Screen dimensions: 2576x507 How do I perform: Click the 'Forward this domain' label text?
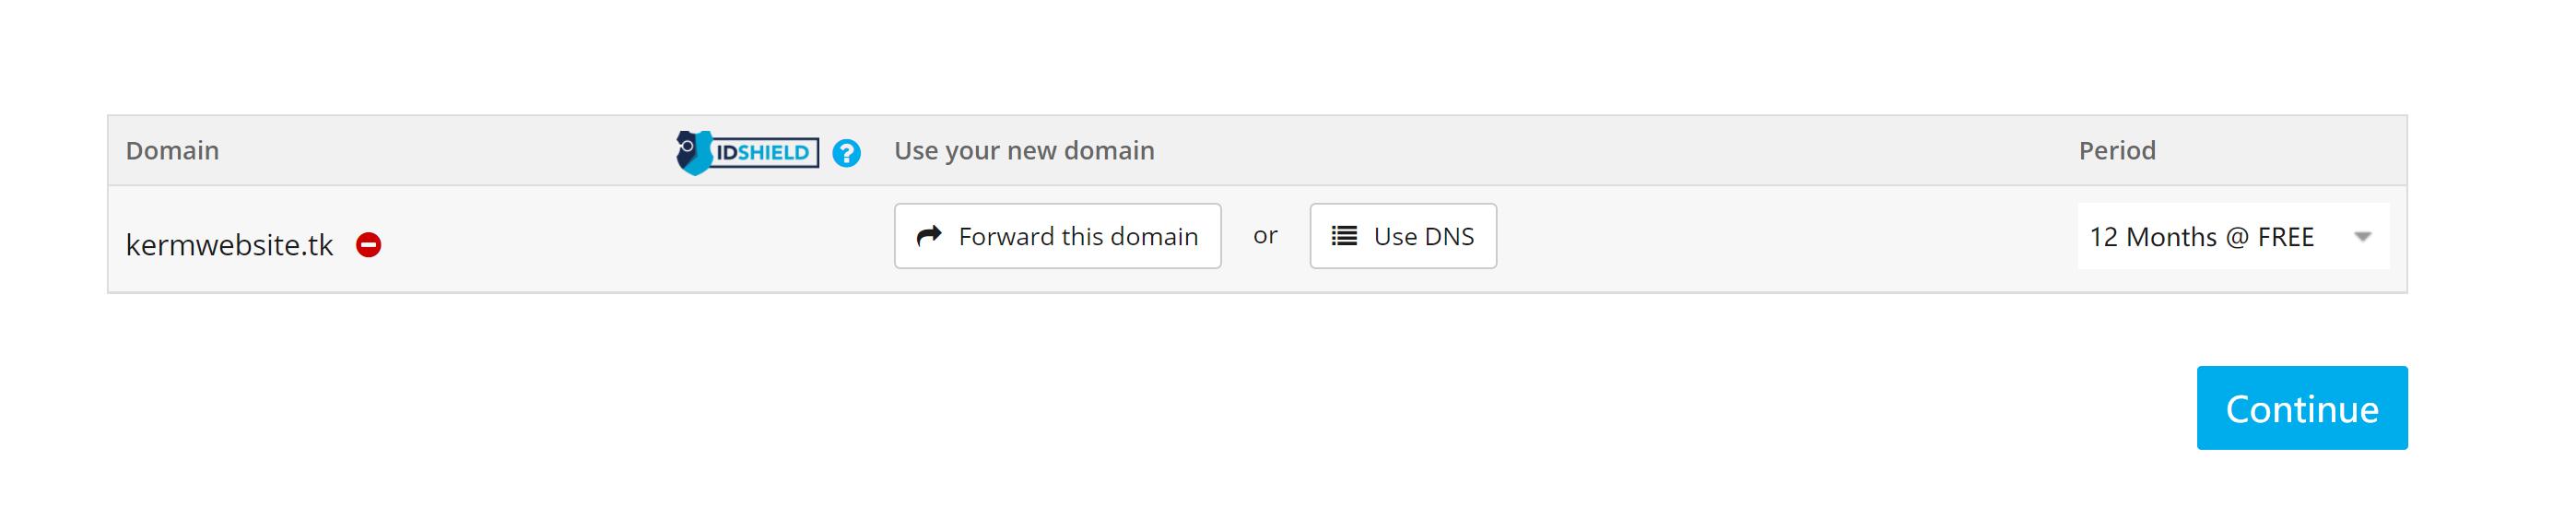[1077, 237]
